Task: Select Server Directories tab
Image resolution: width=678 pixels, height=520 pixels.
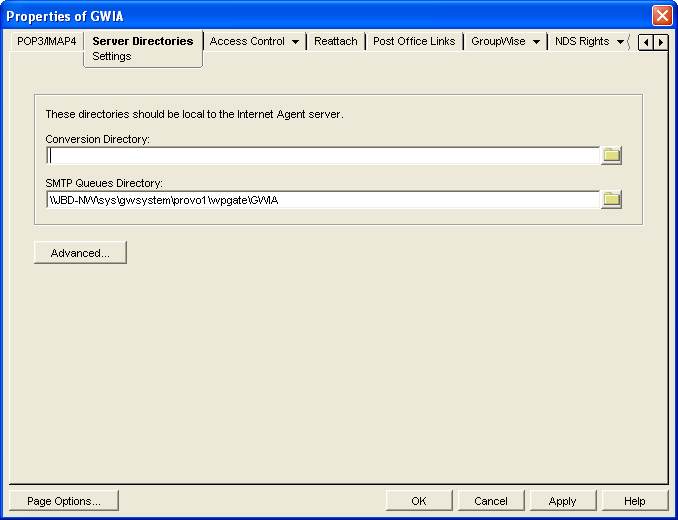Action: (143, 41)
